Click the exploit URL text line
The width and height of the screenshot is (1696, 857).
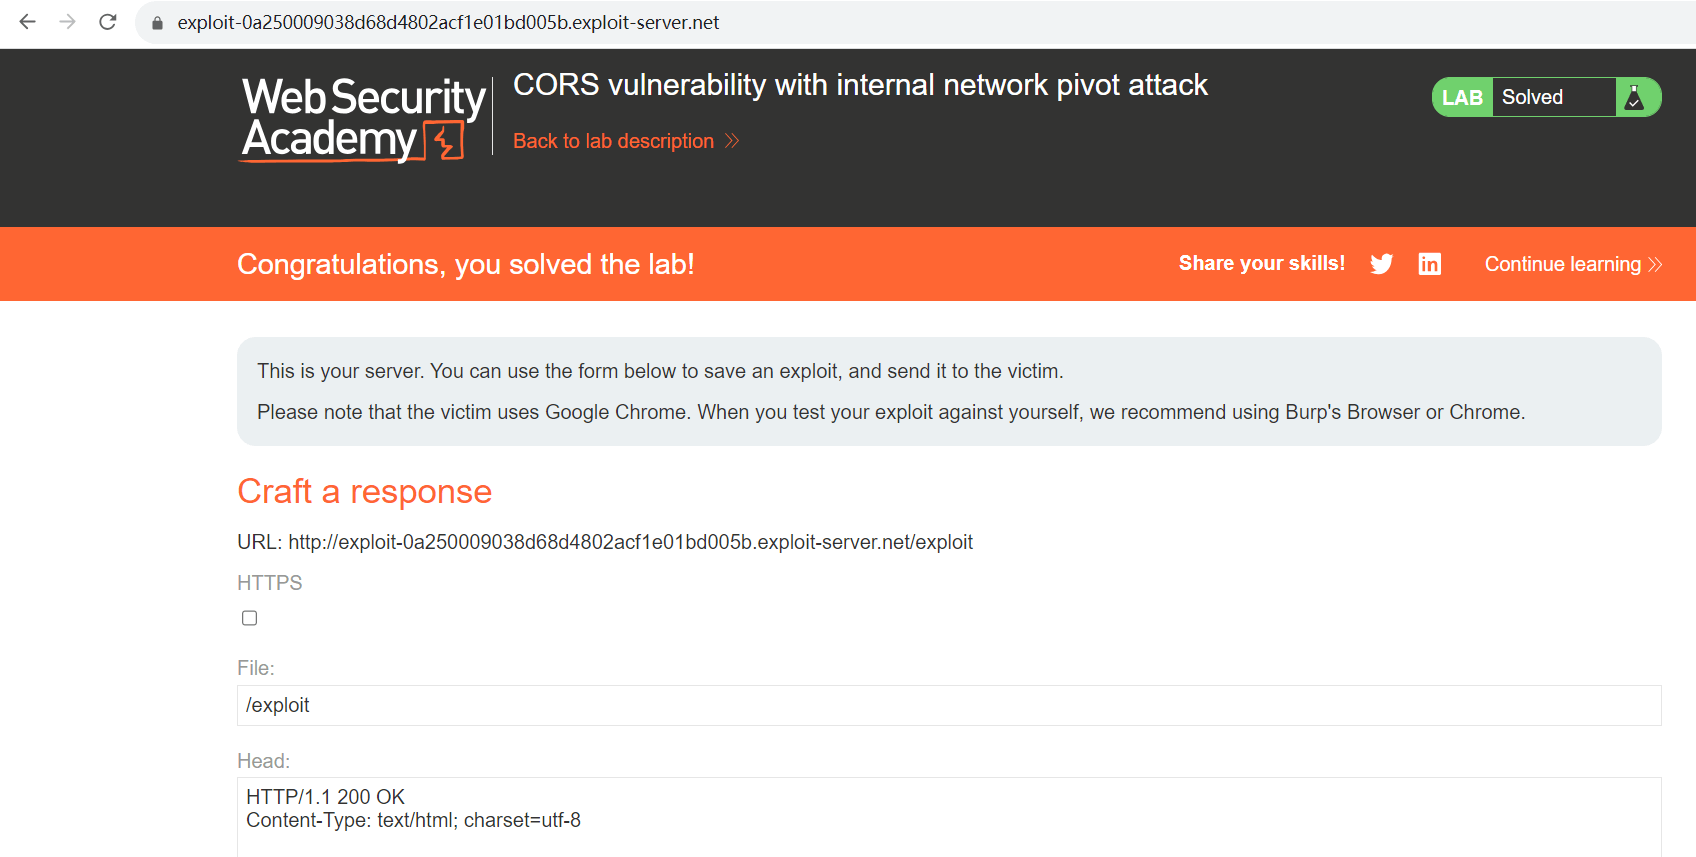605,542
